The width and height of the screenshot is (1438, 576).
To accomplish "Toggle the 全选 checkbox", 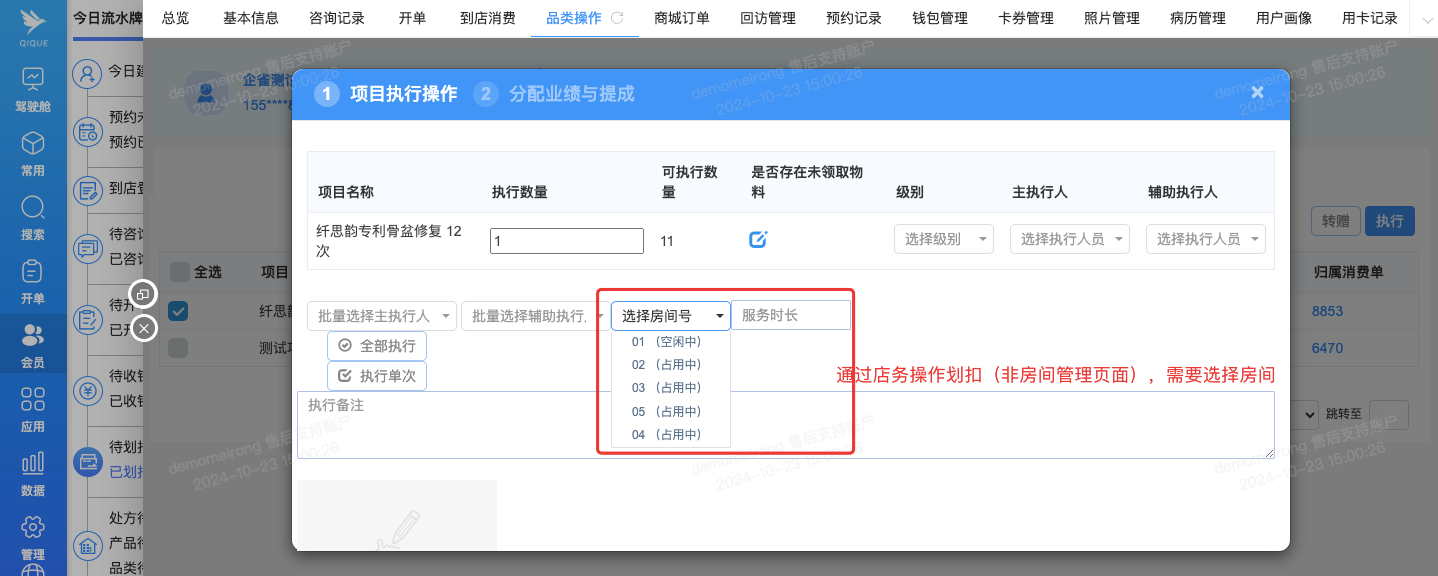I will click(179, 272).
